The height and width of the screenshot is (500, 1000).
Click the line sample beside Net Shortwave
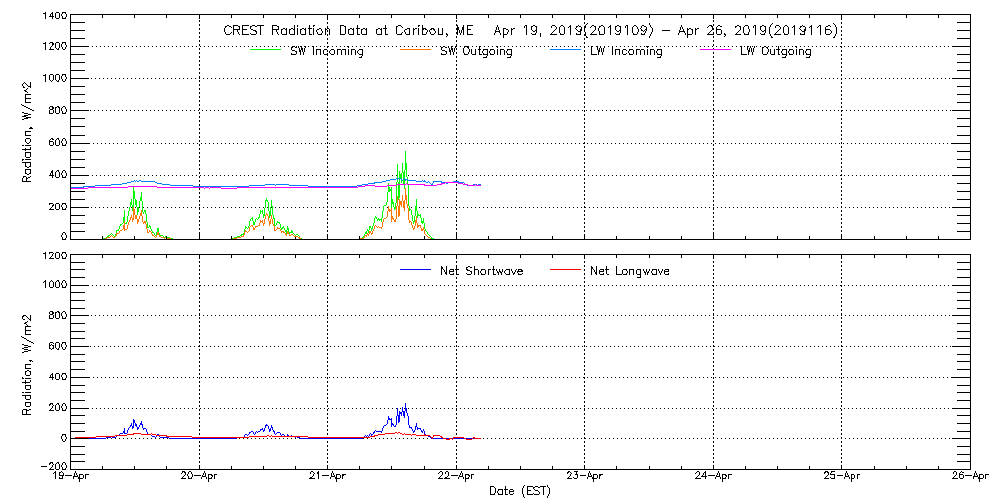tap(415, 271)
